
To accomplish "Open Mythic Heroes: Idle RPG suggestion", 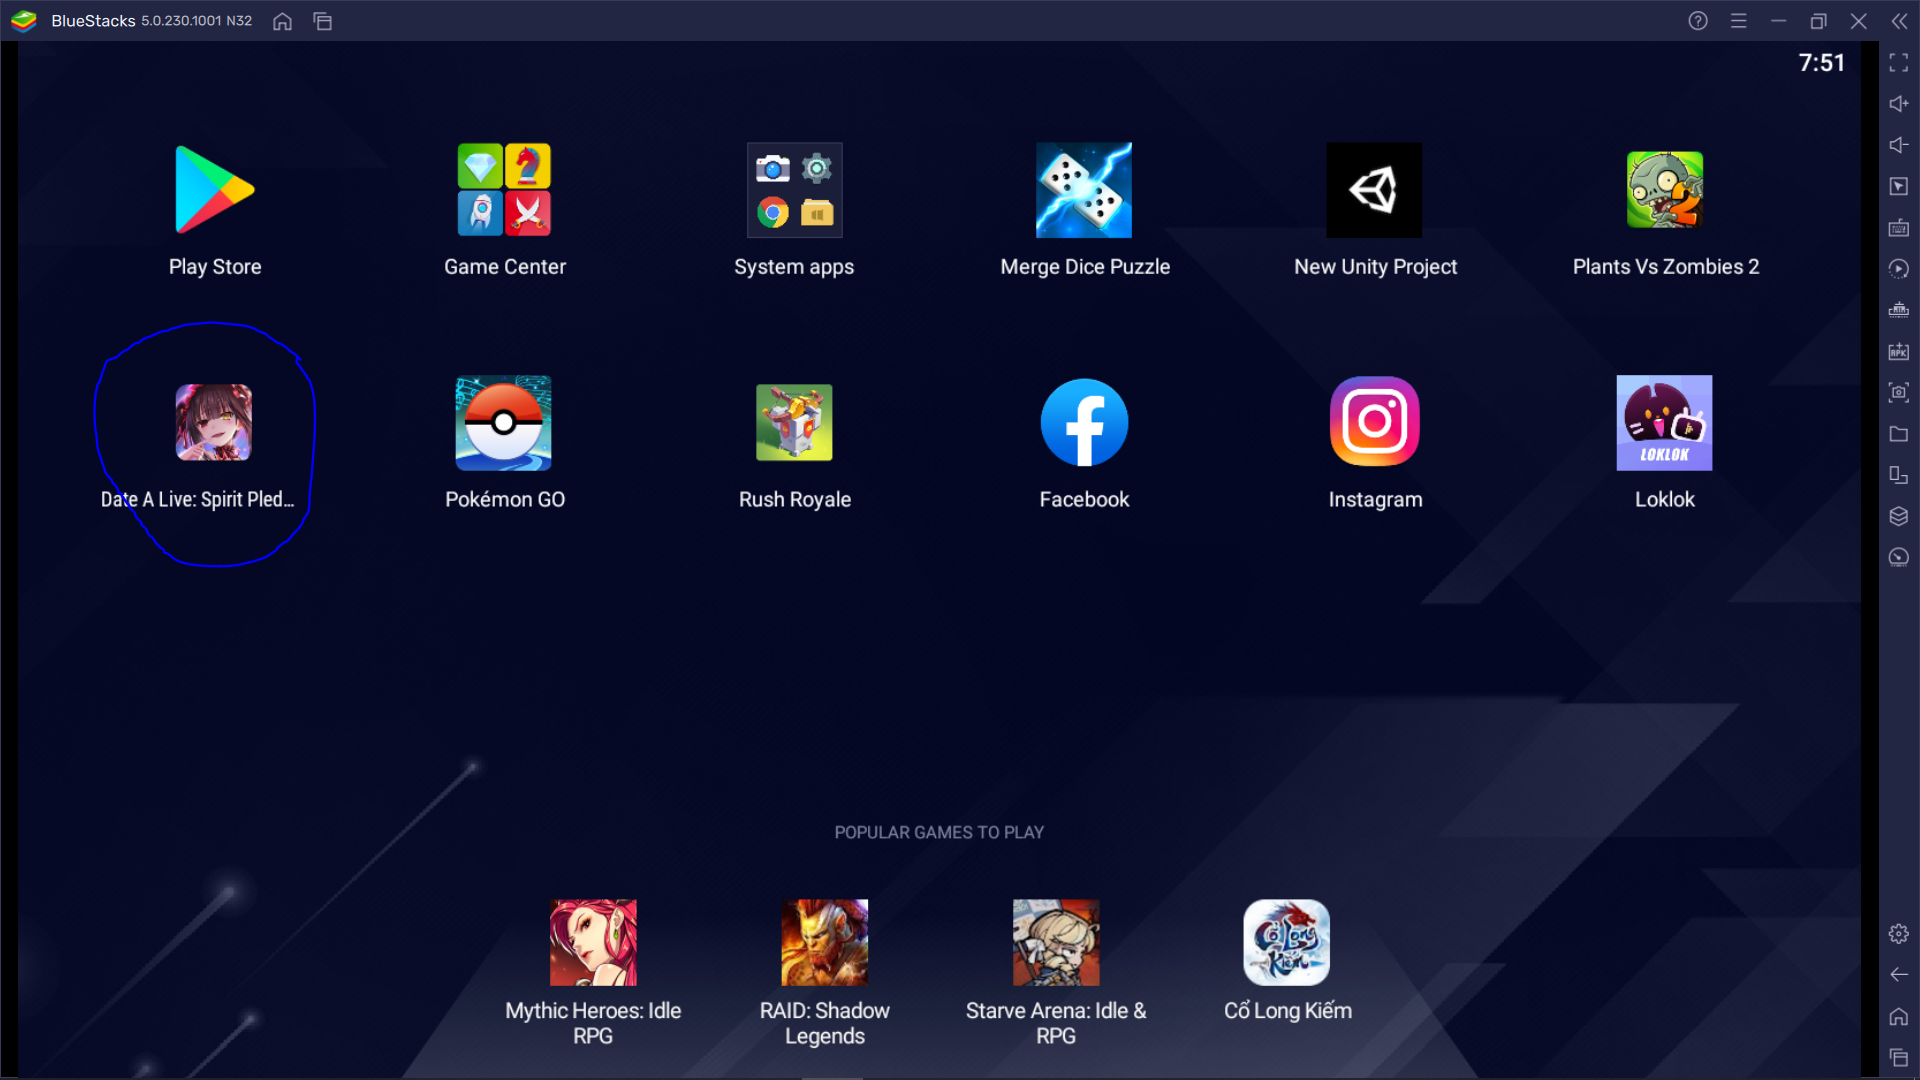I will click(593, 942).
